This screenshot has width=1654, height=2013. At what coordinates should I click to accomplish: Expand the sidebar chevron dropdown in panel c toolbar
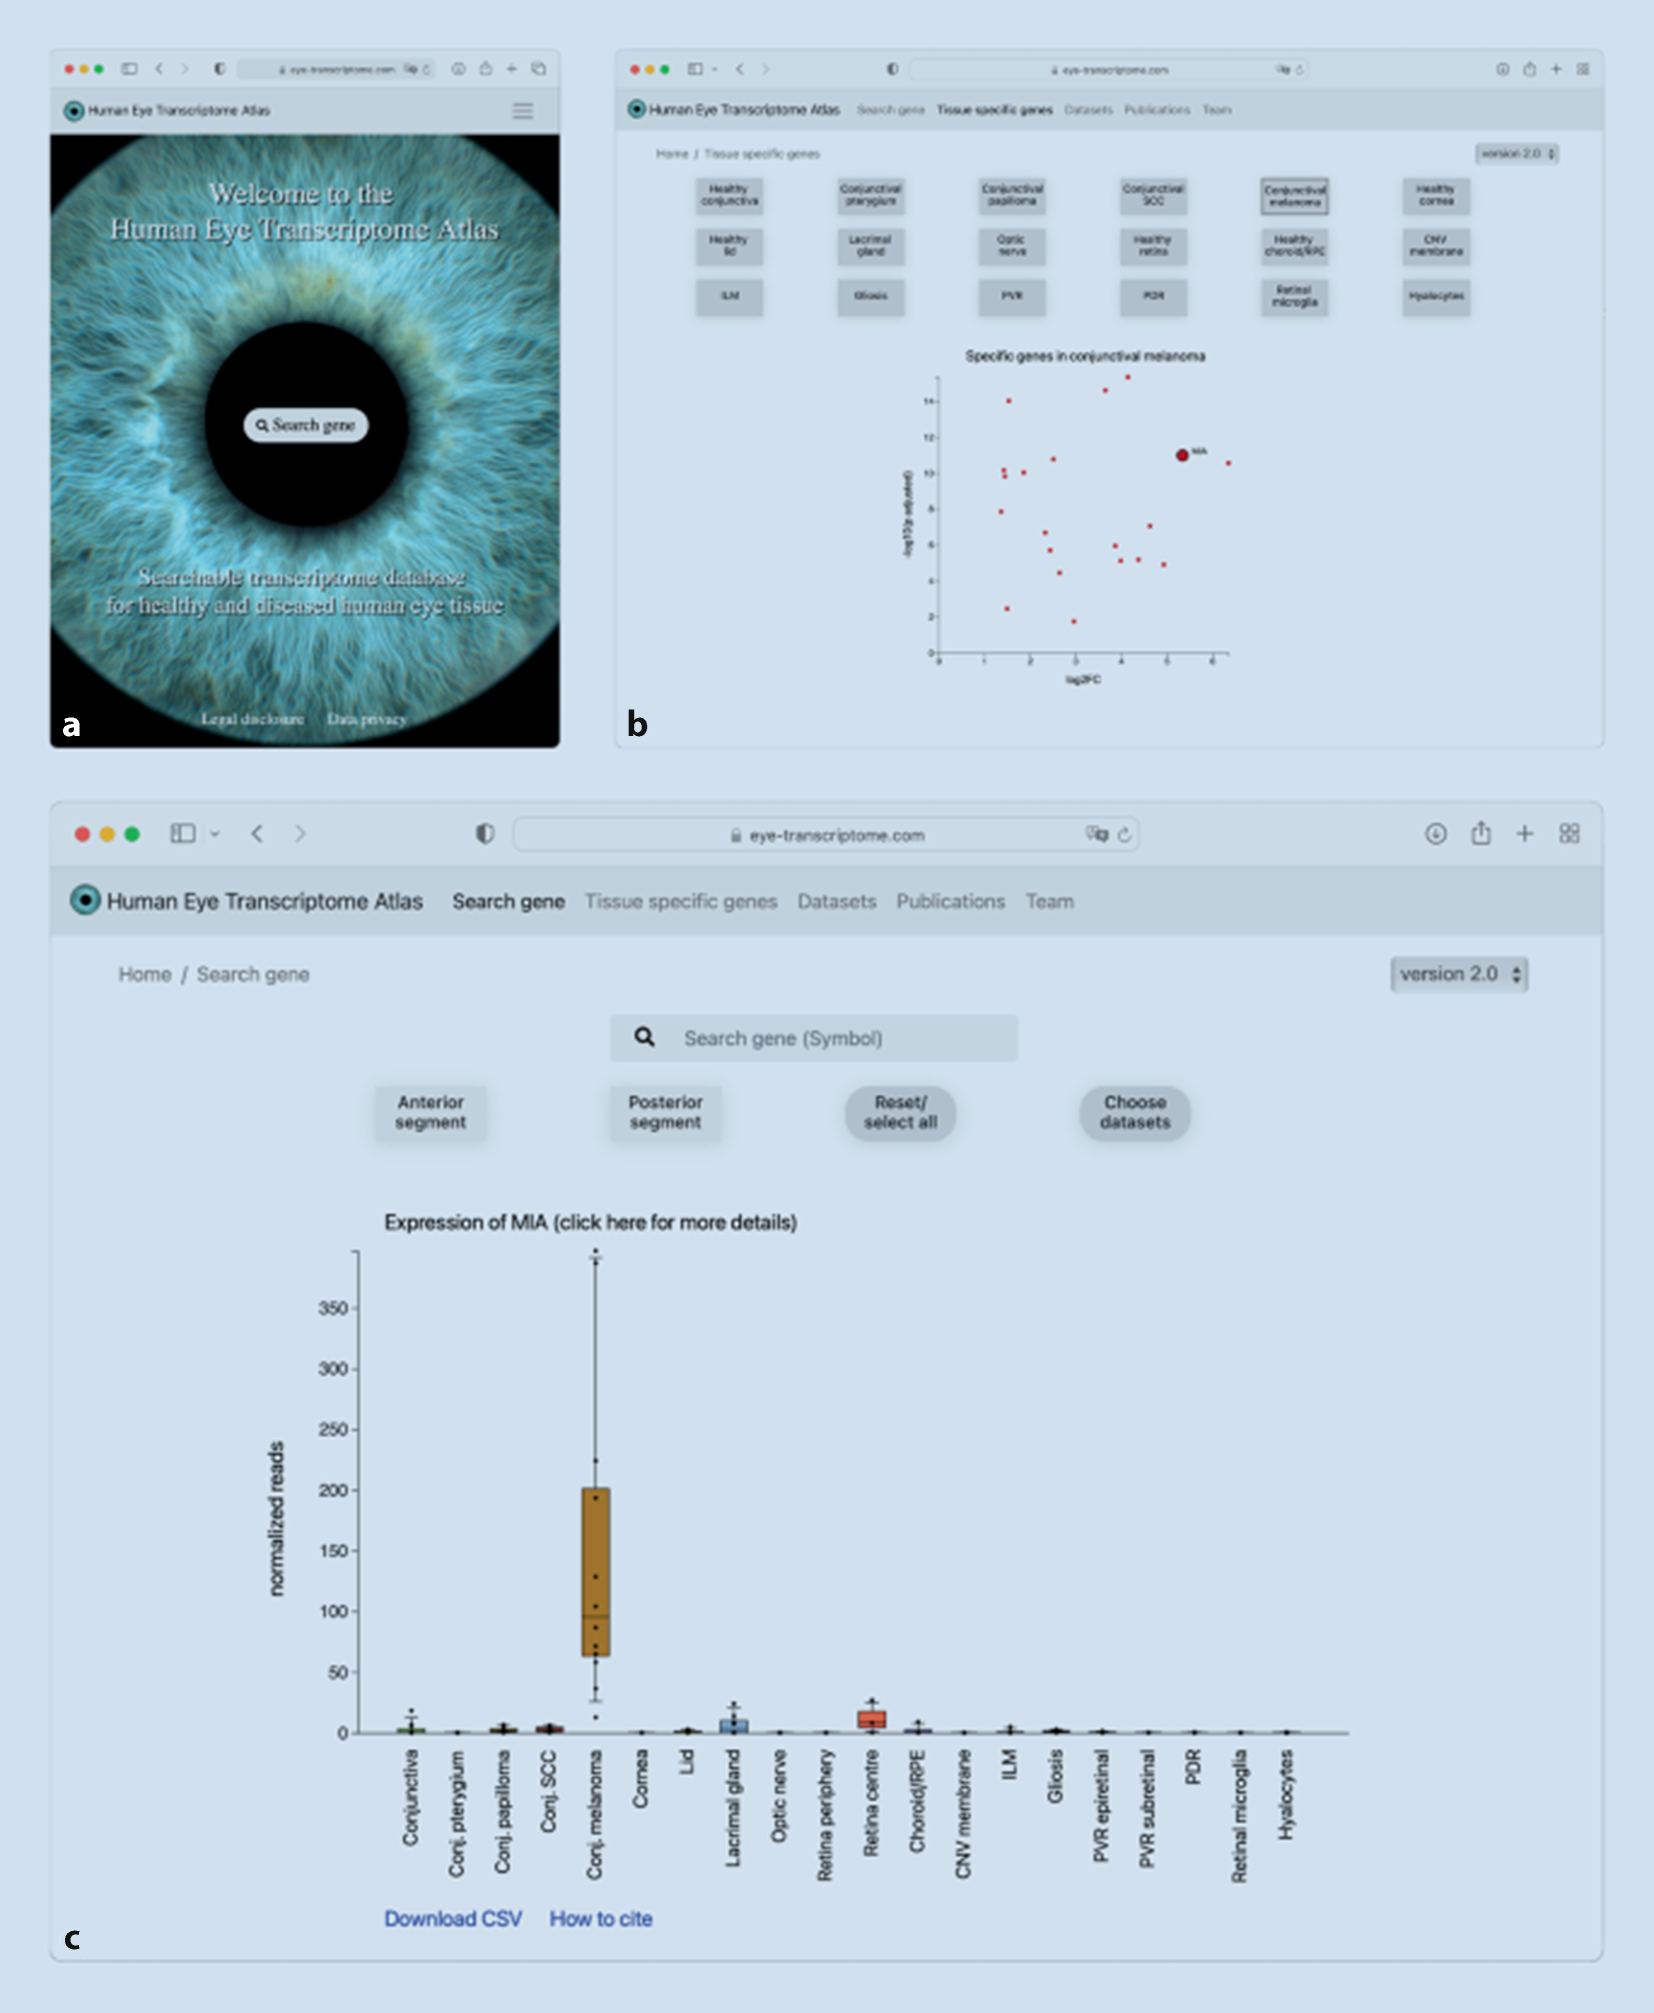[214, 834]
